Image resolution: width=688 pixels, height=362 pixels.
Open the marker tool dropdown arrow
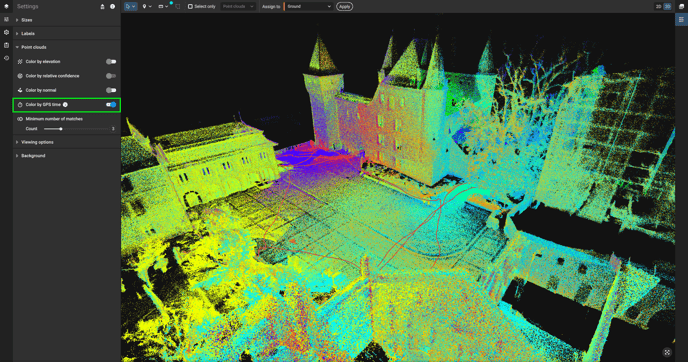pos(150,7)
